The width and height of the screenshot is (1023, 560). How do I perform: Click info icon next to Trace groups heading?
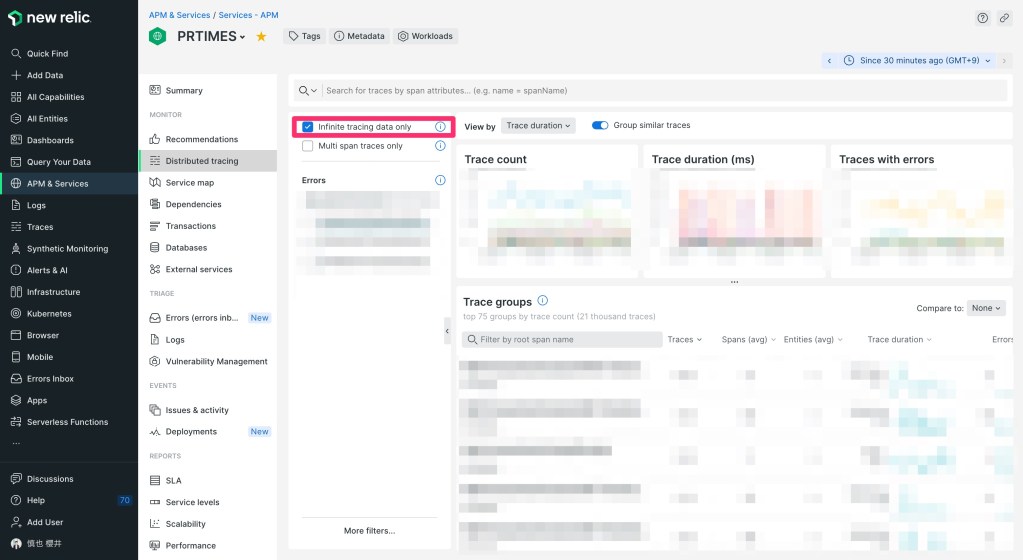[542, 301]
